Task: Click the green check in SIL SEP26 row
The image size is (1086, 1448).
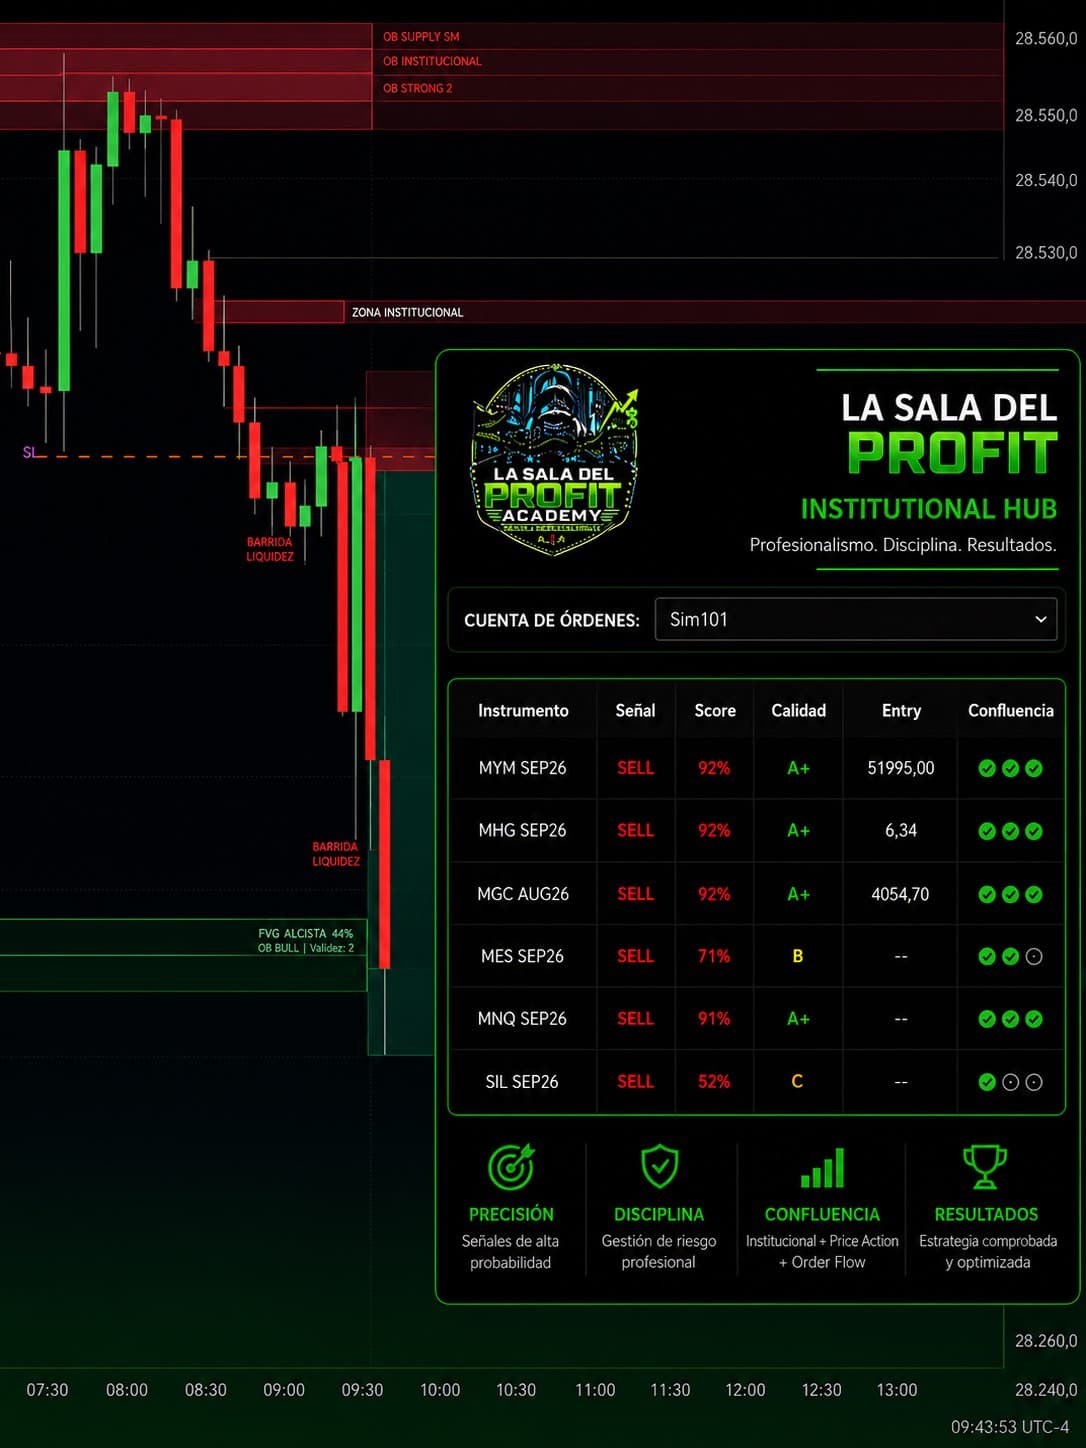Action: pos(987,1082)
